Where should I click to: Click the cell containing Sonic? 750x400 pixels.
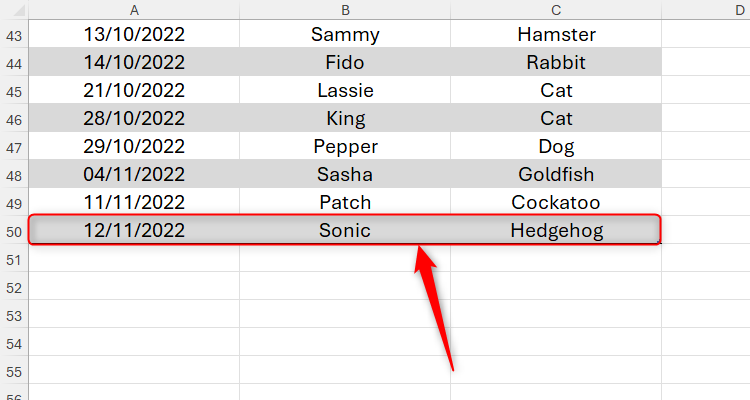pyautogui.click(x=345, y=230)
